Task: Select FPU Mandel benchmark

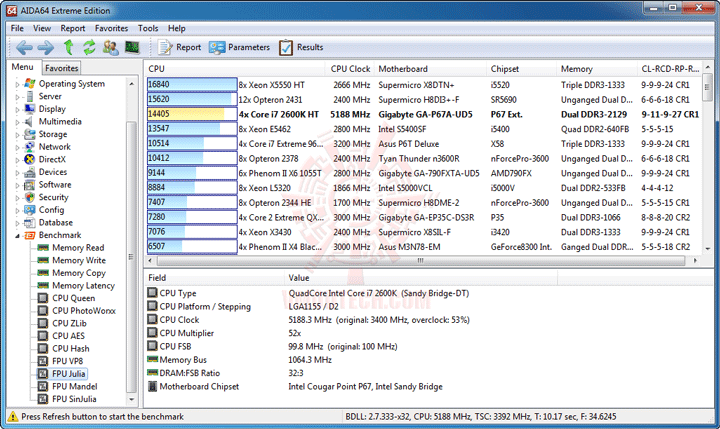Action: [x=75, y=386]
